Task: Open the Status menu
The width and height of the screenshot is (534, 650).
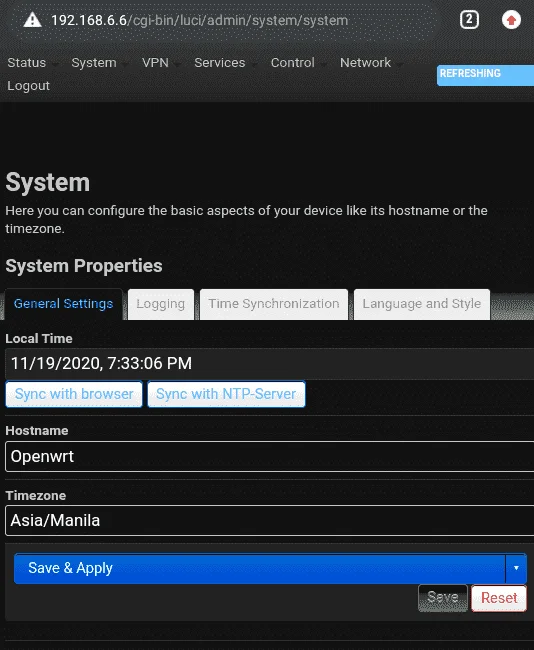Action: [27, 63]
